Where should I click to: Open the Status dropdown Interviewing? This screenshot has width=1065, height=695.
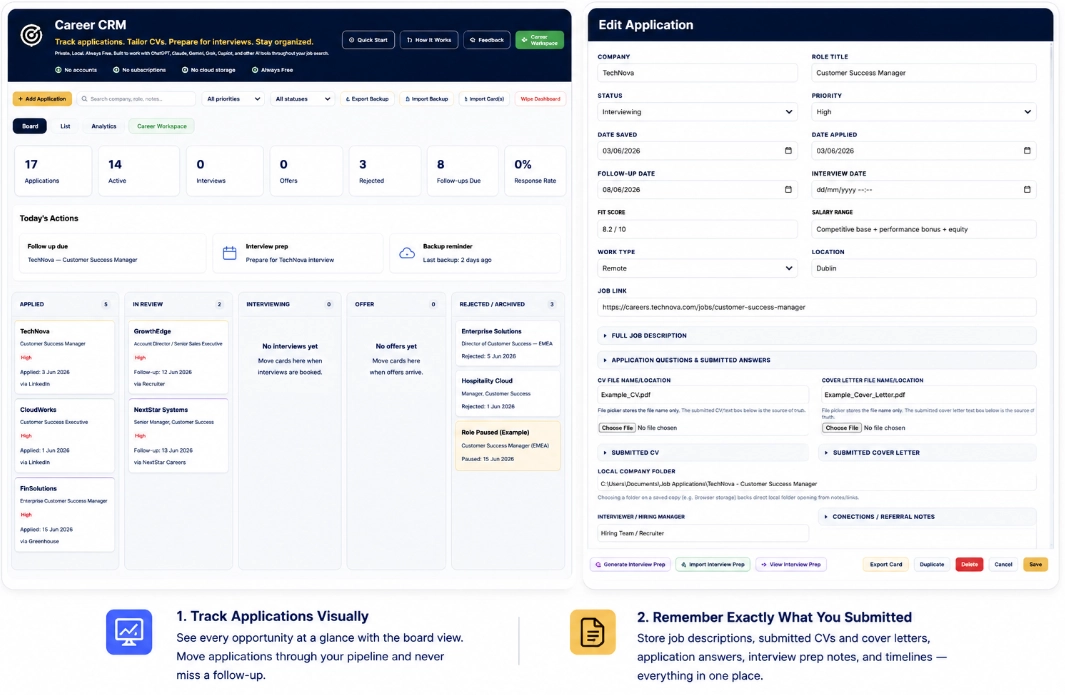[x=697, y=112]
